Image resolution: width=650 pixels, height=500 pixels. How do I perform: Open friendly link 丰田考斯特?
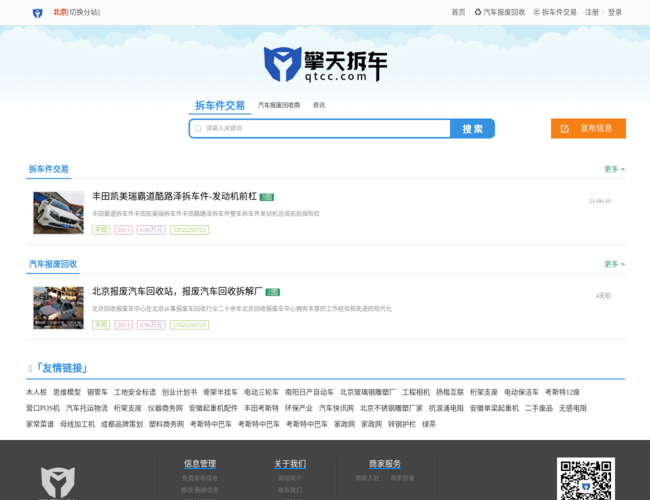click(261, 408)
